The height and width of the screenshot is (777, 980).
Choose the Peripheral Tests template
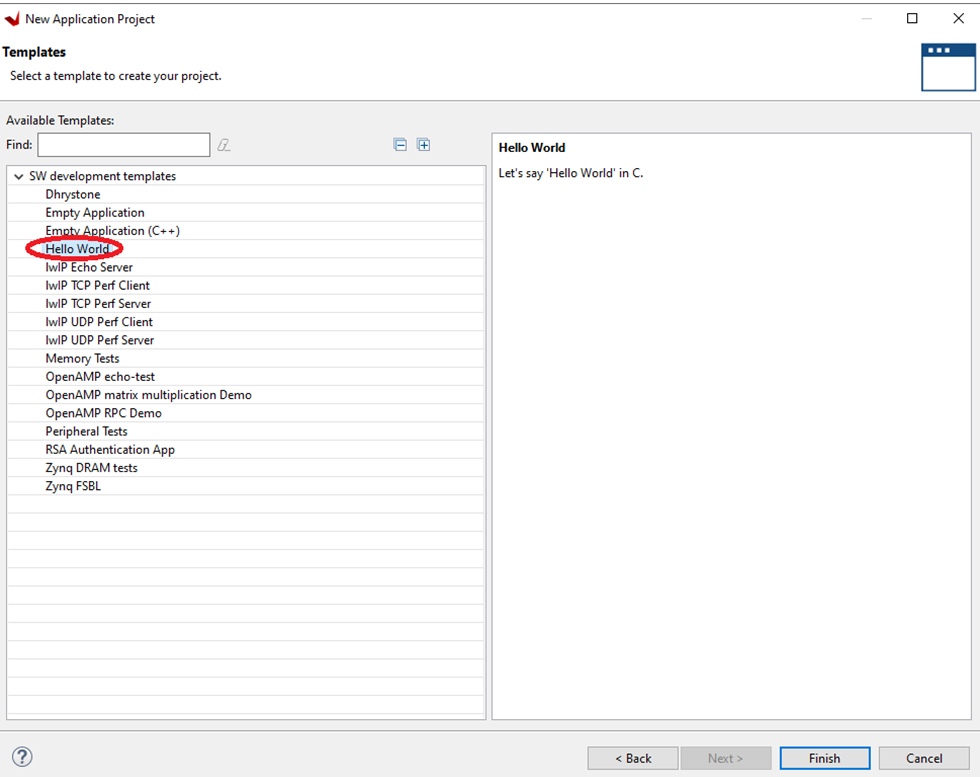point(86,431)
